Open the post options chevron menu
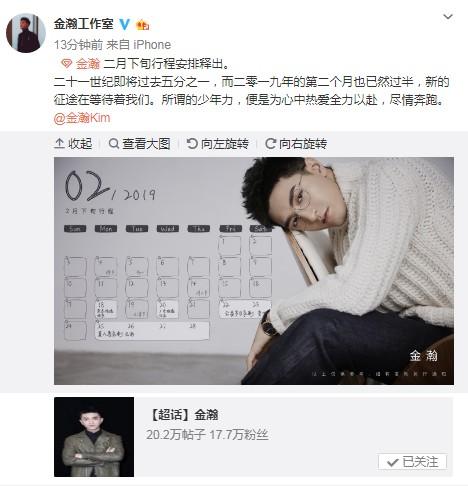This screenshot has height=486, width=468. [448, 16]
